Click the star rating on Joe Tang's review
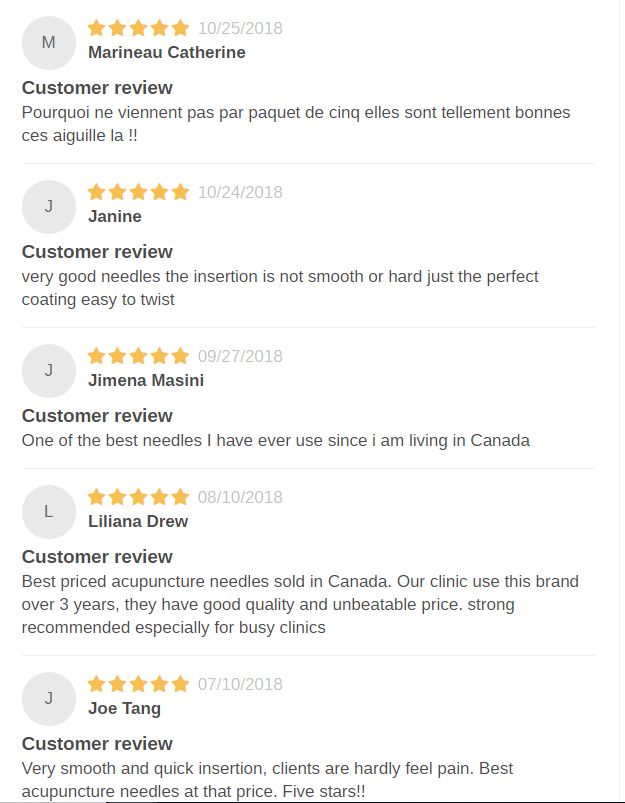The width and height of the screenshot is (625, 803). (138, 684)
